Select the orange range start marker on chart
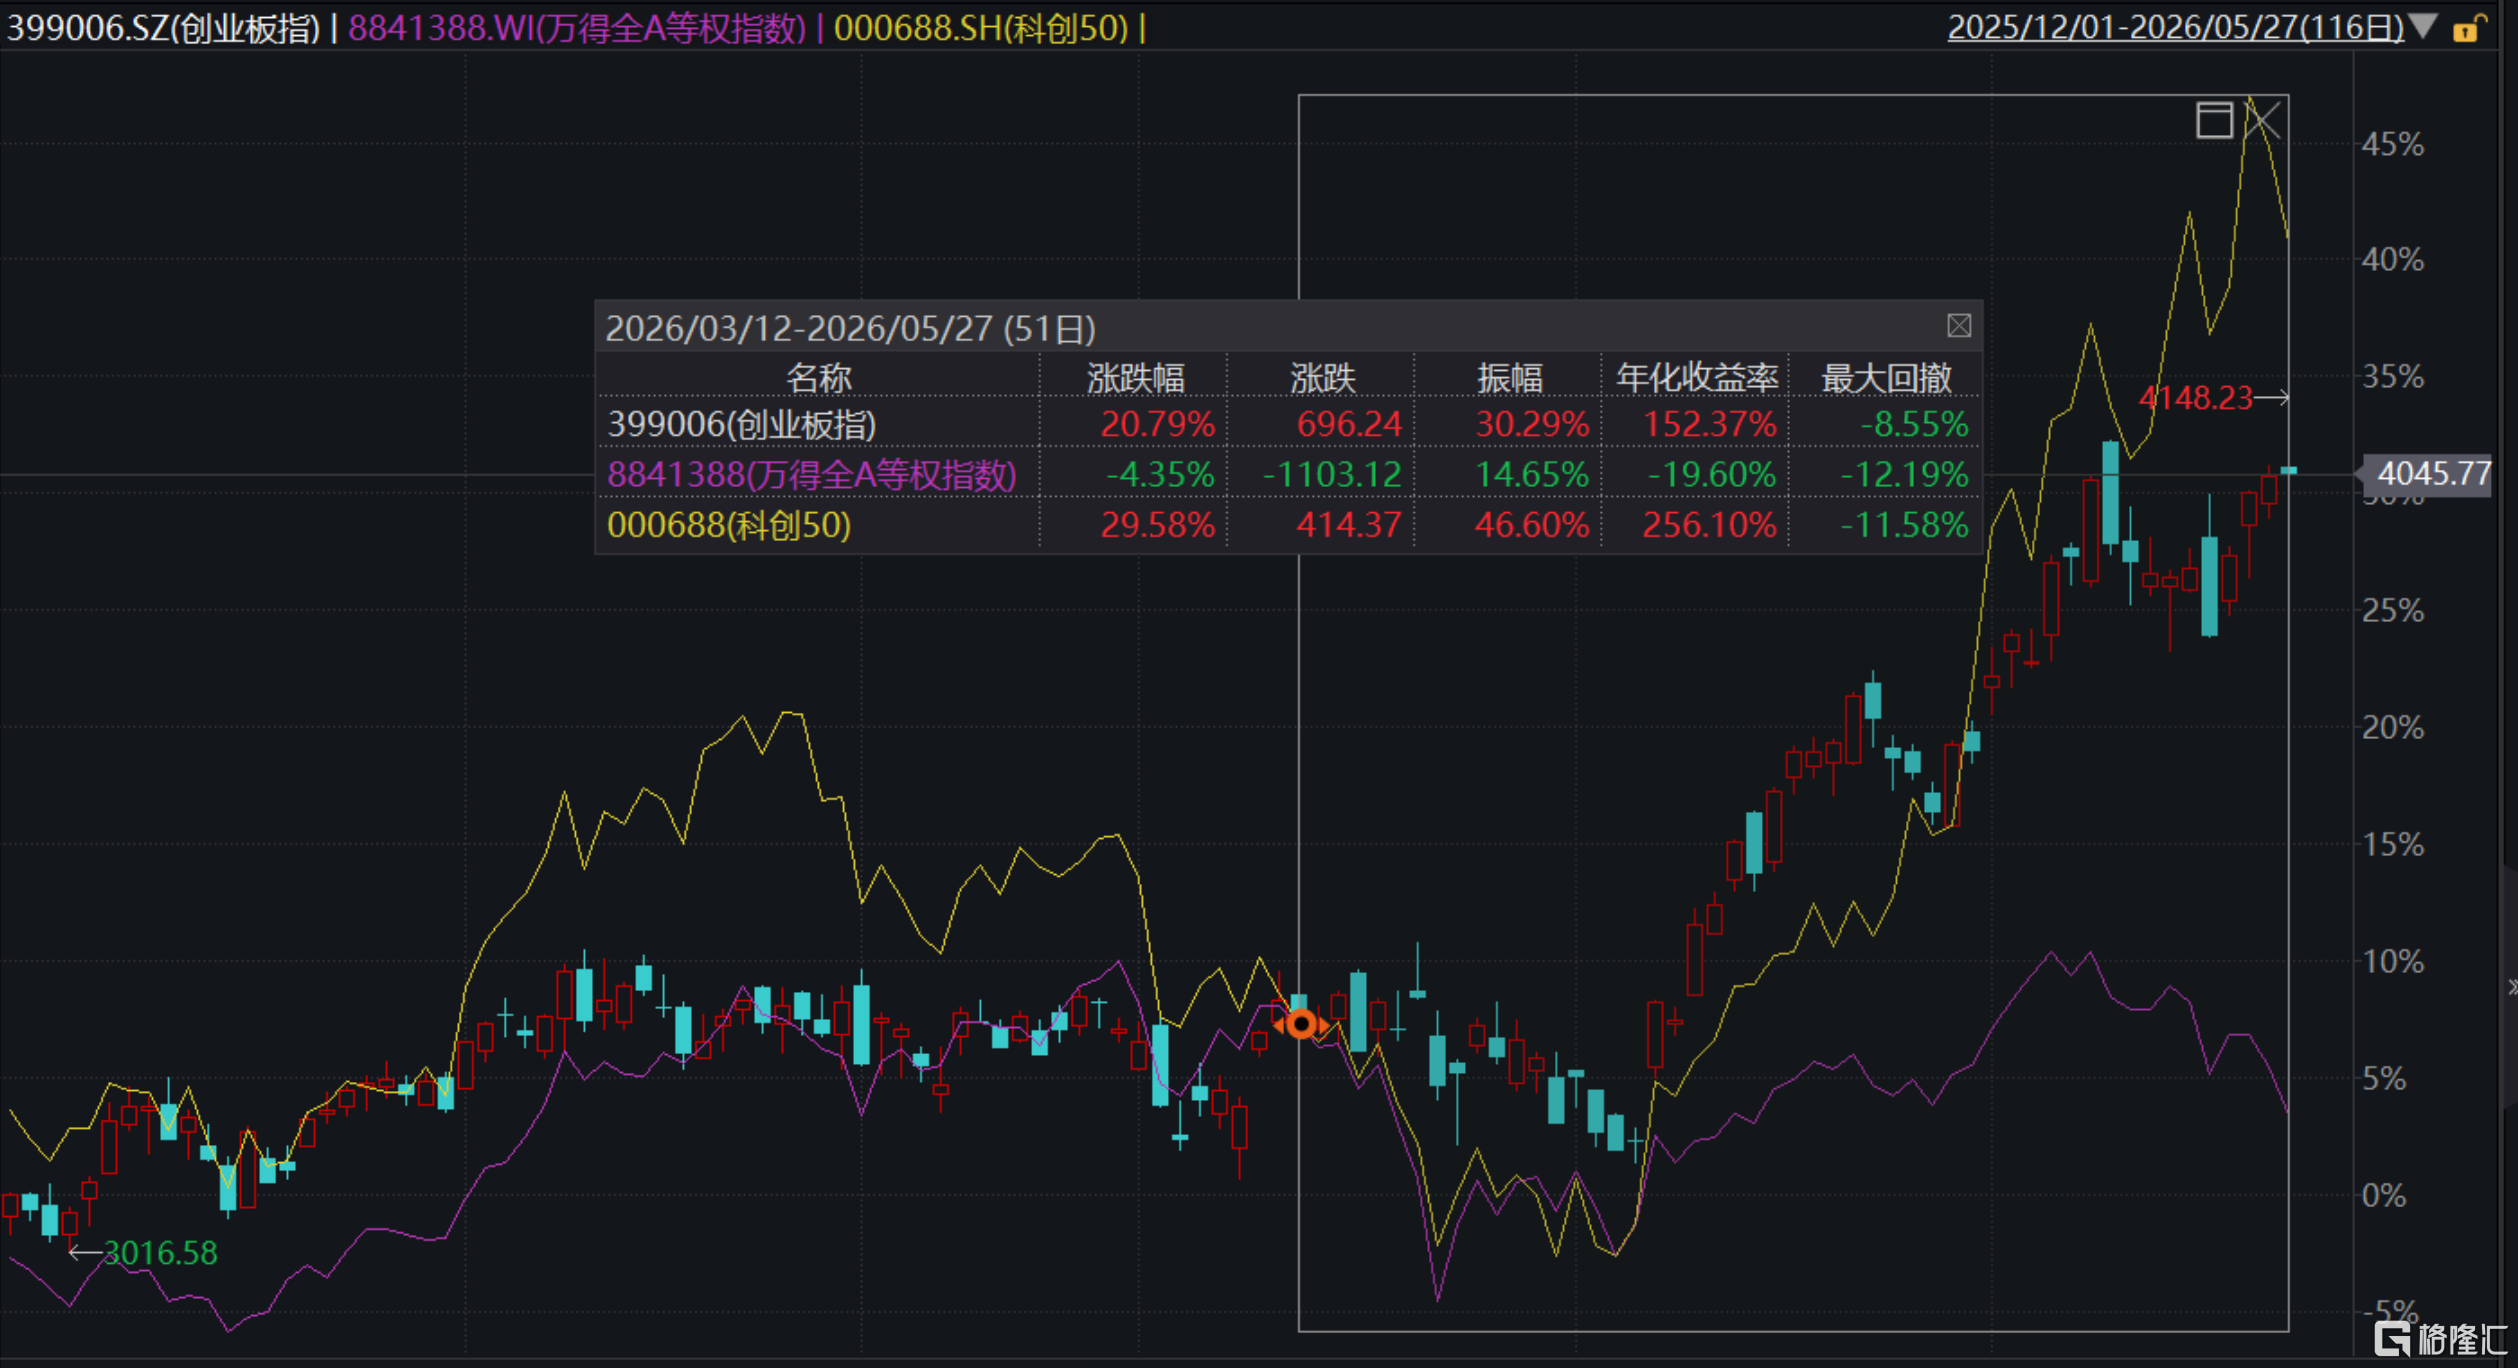Screen dimensions: 2518x1368 click(1301, 1024)
